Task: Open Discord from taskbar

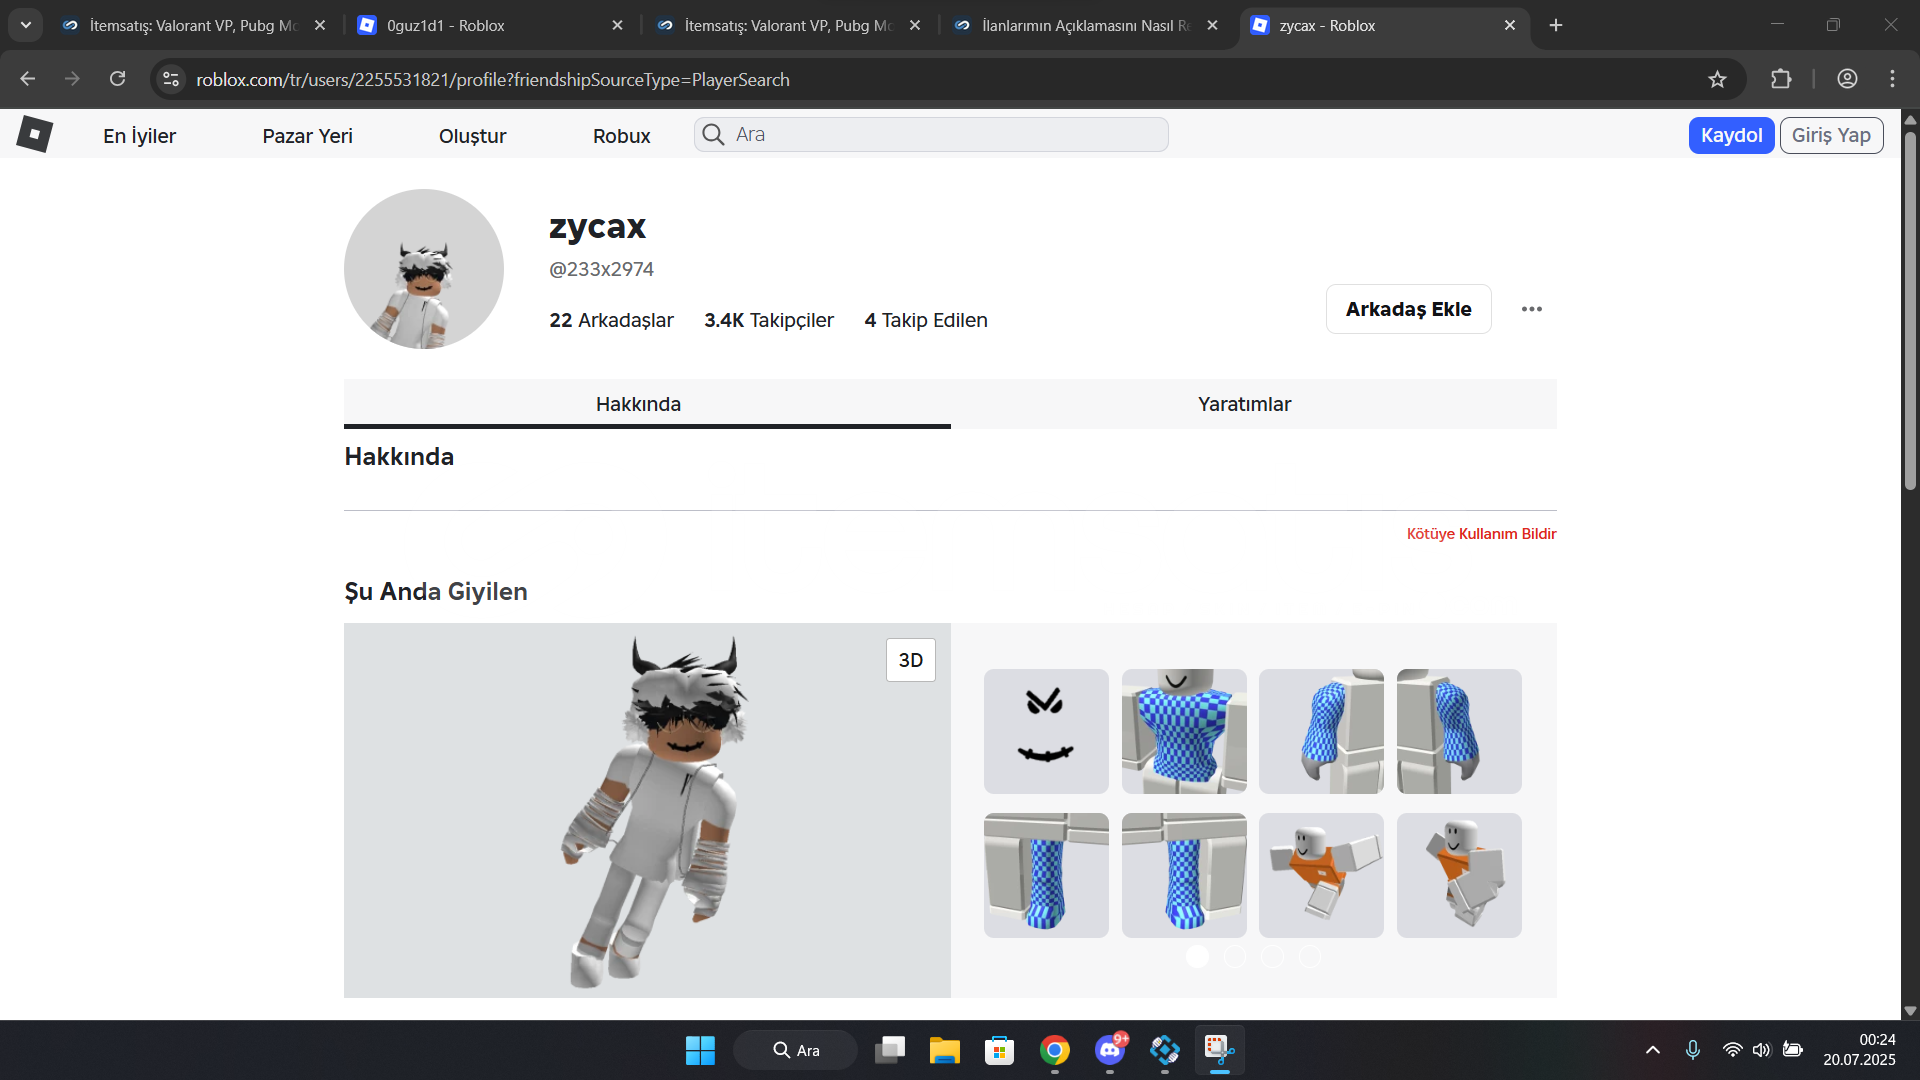Action: point(1110,1050)
